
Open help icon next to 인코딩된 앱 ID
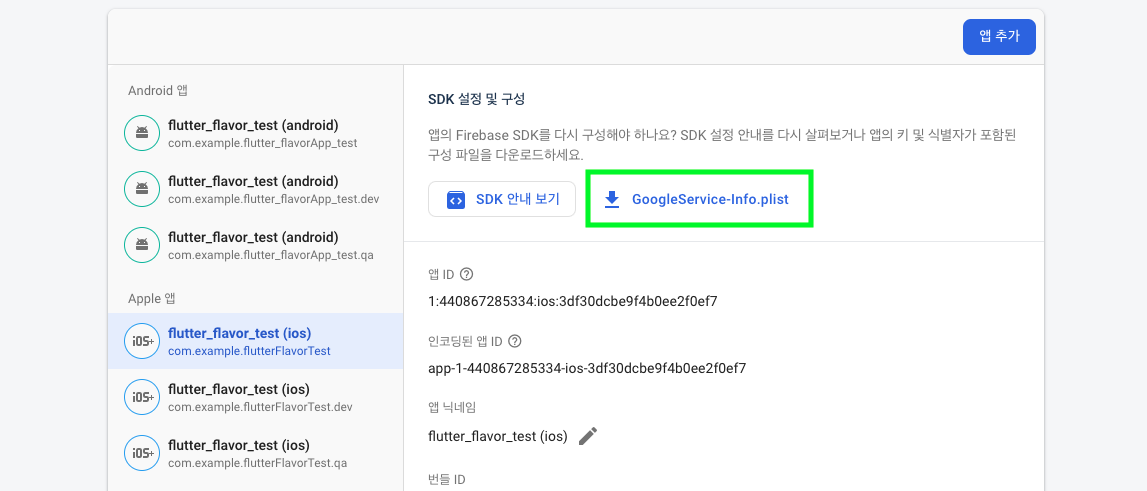pyautogui.click(x=515, y=341)
